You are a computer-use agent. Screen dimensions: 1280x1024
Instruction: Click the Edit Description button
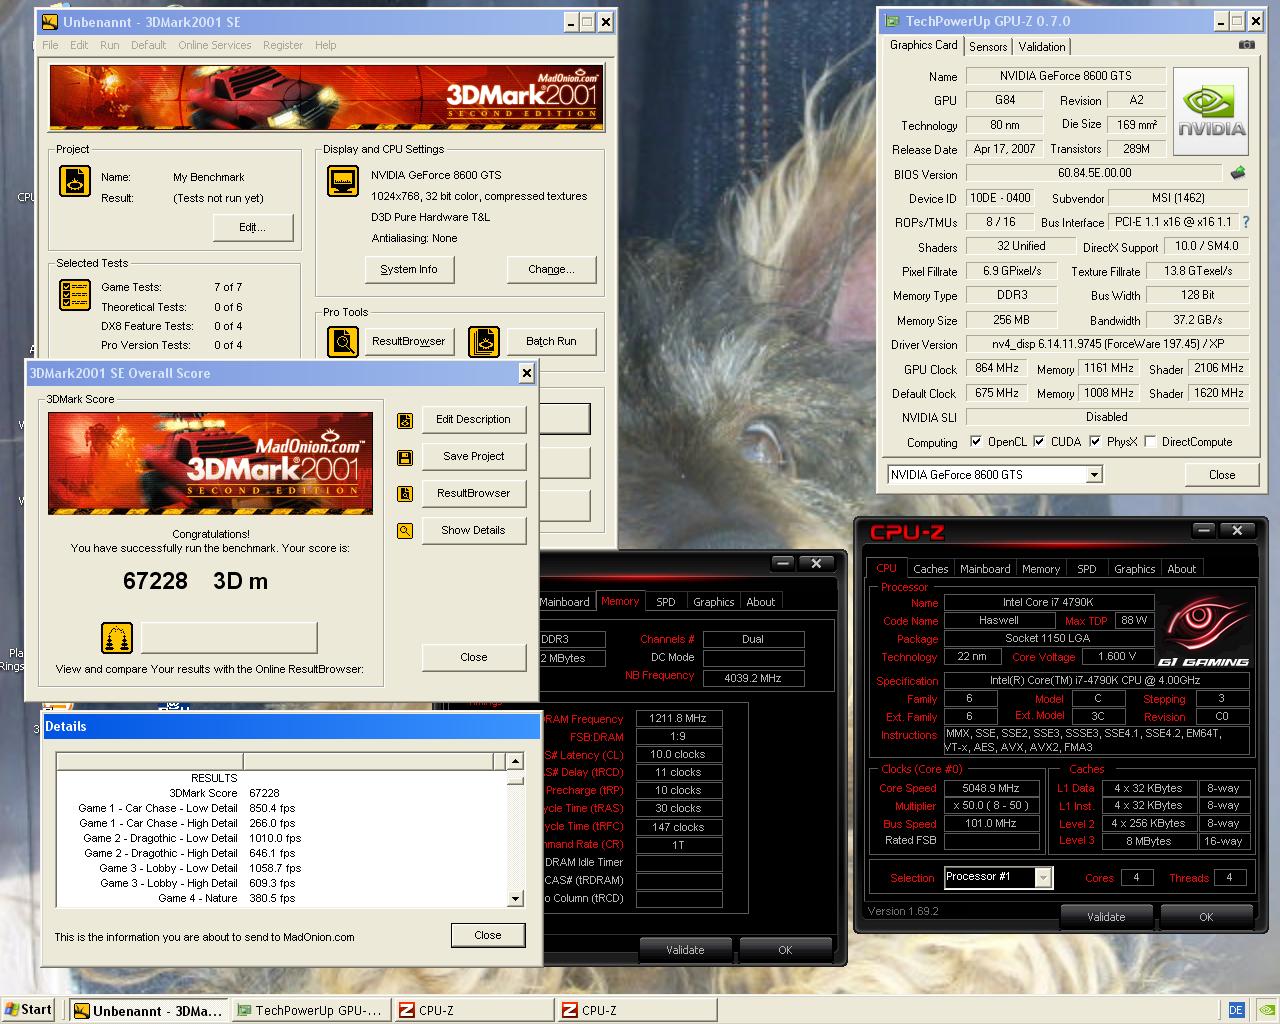coord(473,420)
